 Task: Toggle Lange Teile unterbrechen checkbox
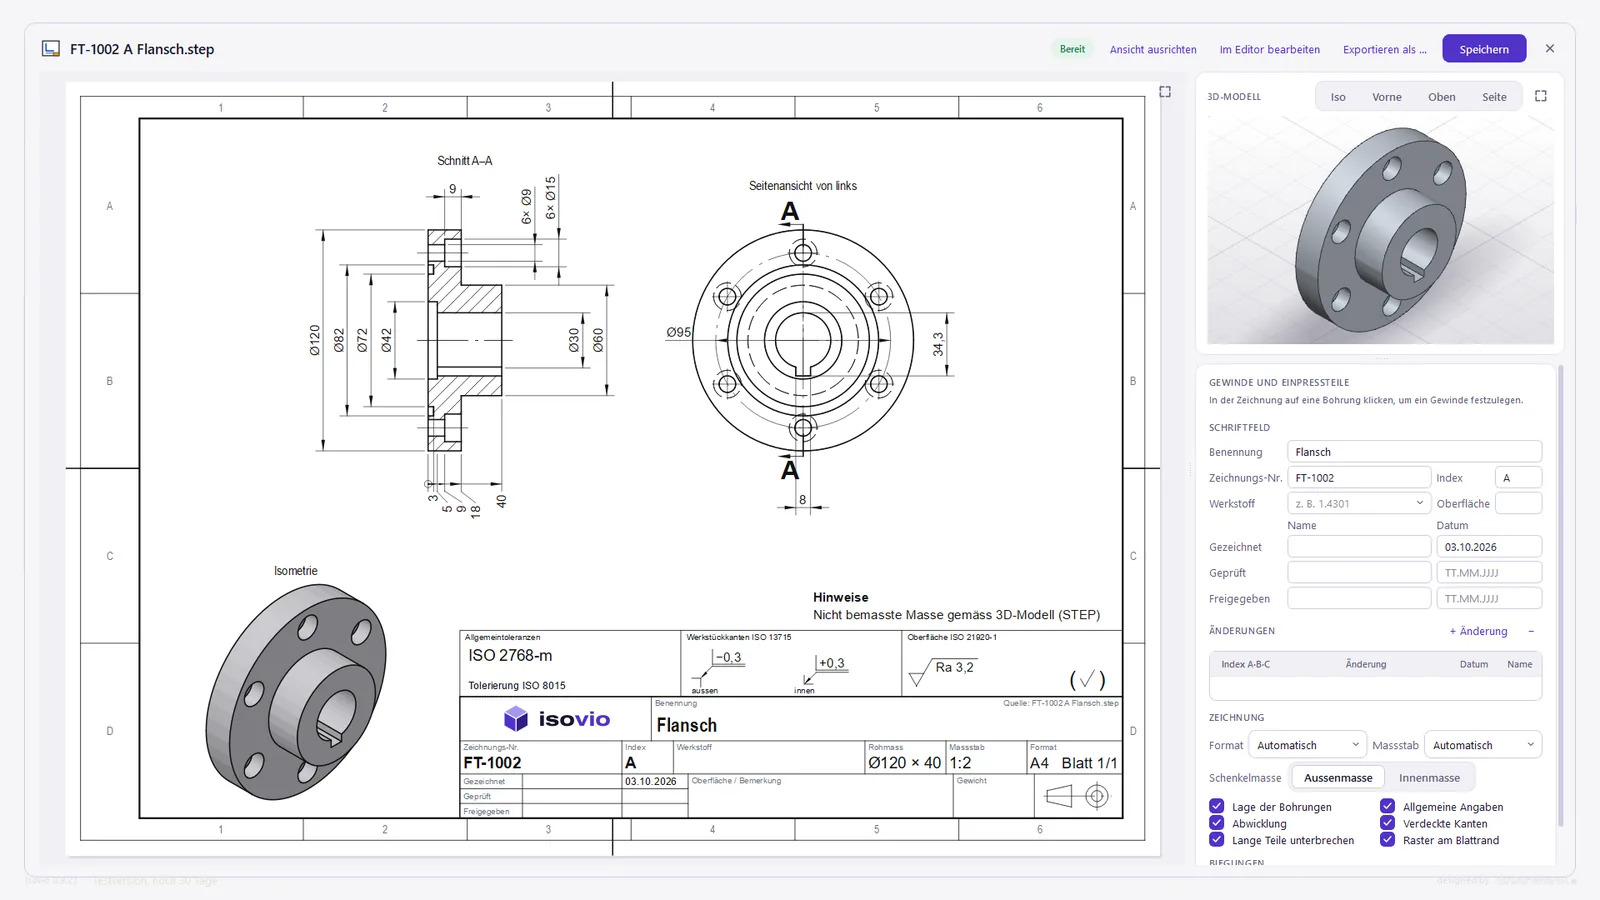[1217, 840]
